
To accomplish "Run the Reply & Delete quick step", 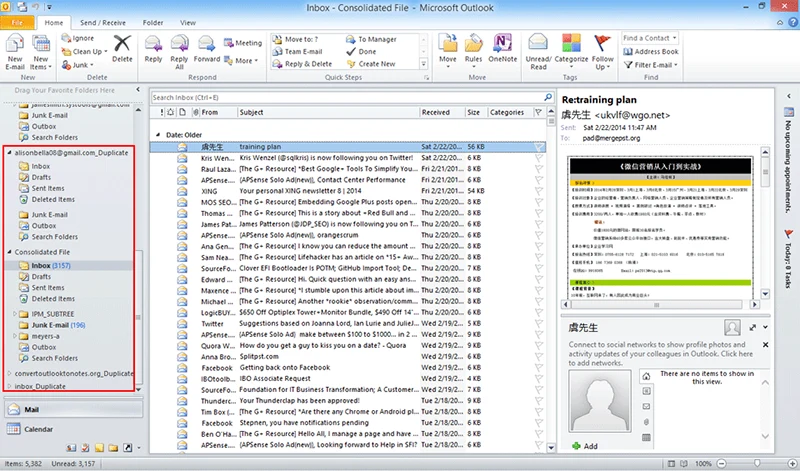I will pos(303,64).
